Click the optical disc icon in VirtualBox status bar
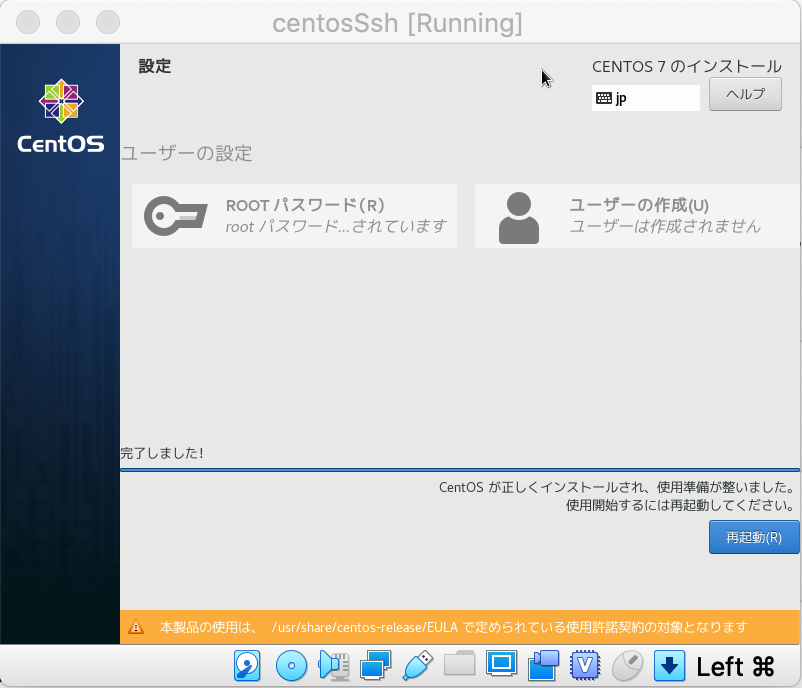 click(291, 665)
